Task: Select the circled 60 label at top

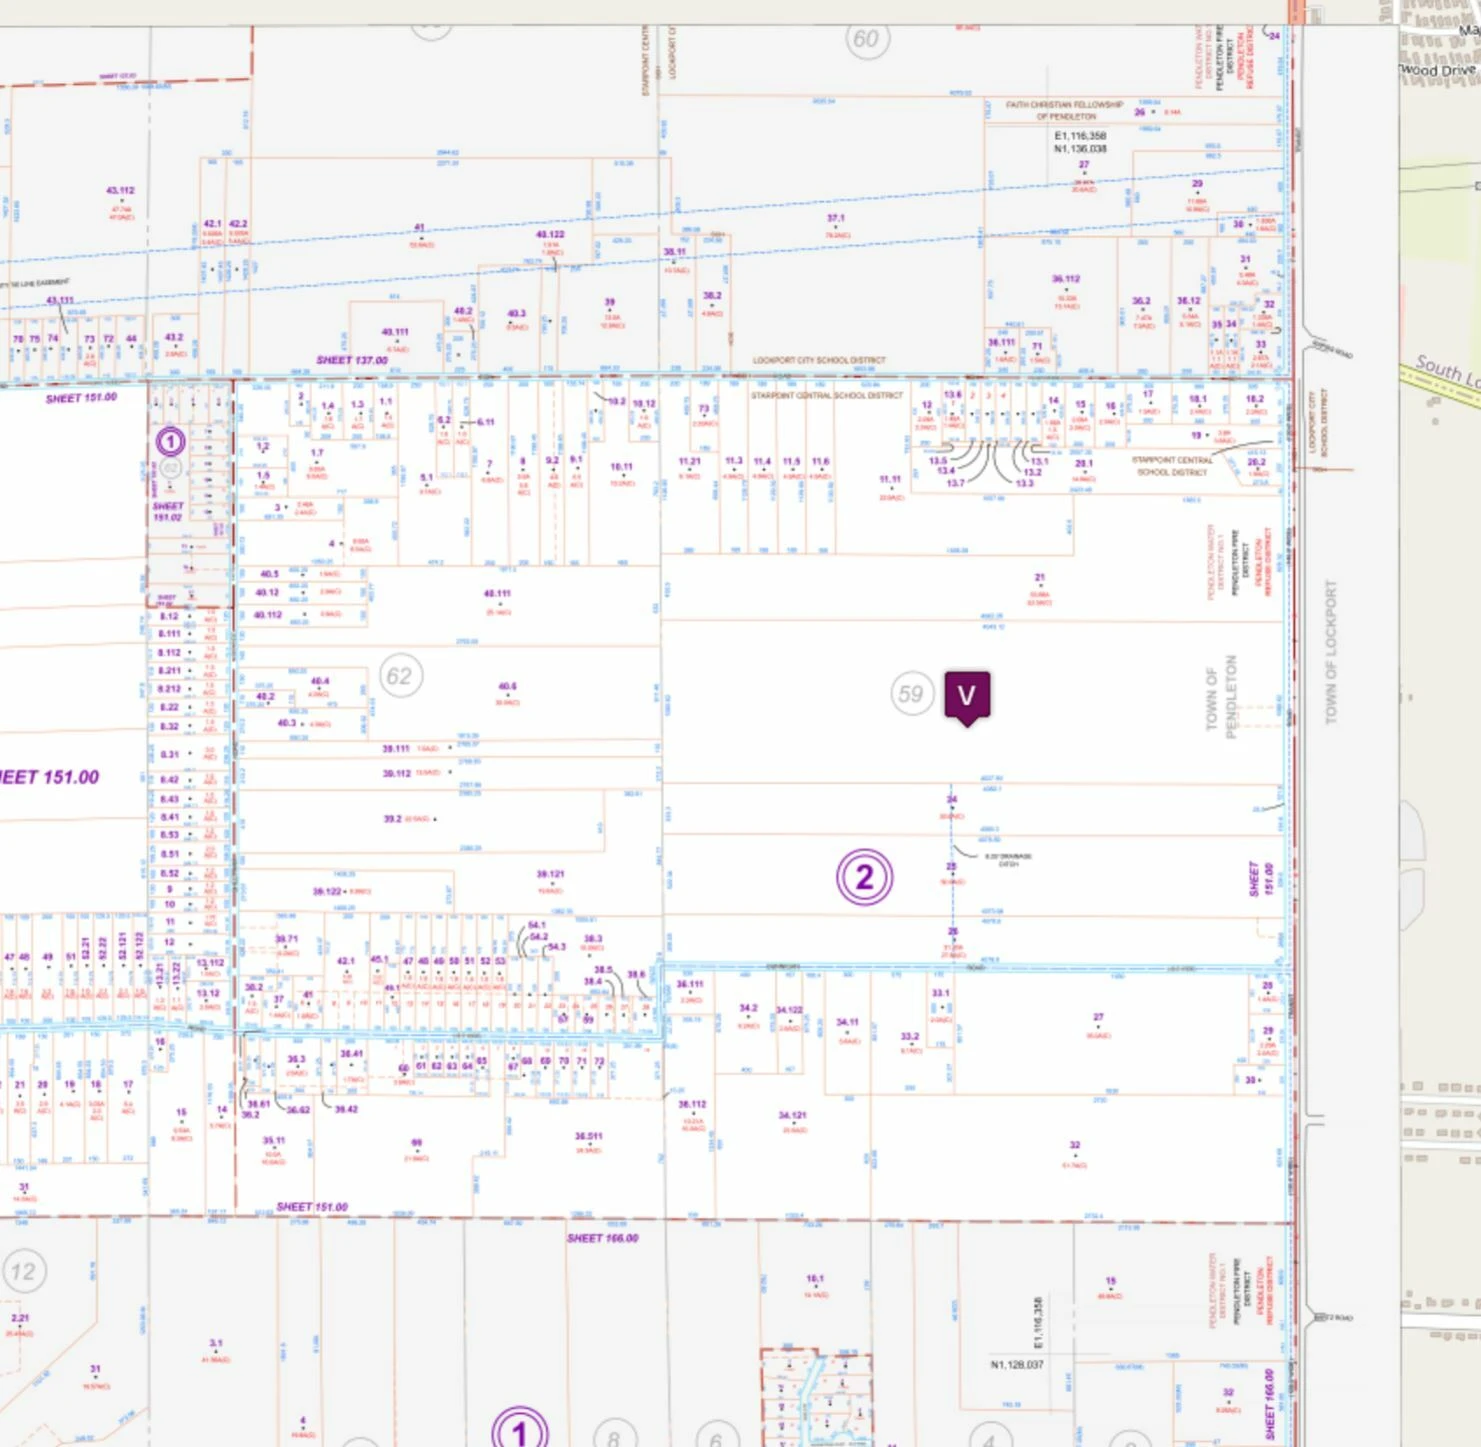Action: click(x=865, y=39)
